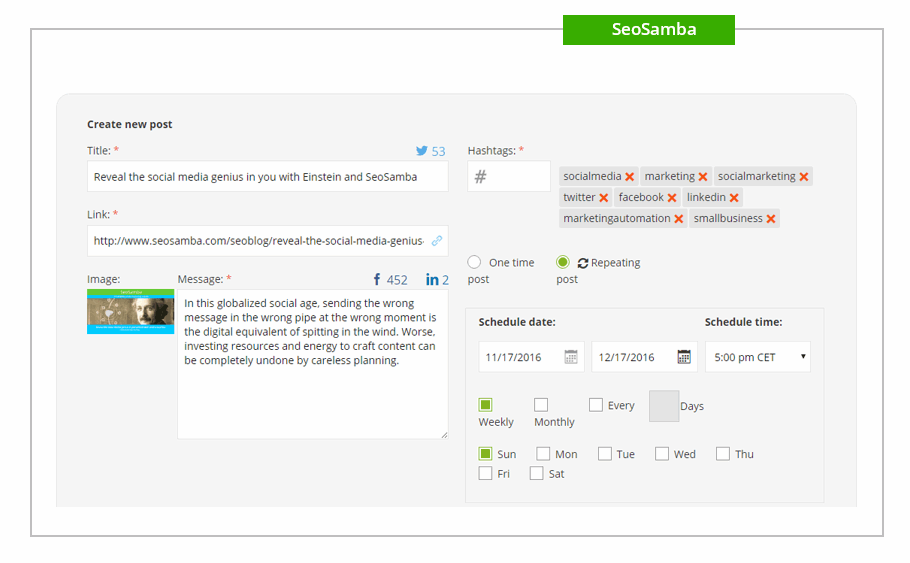Click the SeoSamba green header banner
The image size is (910, 563).
pos(649,30)
